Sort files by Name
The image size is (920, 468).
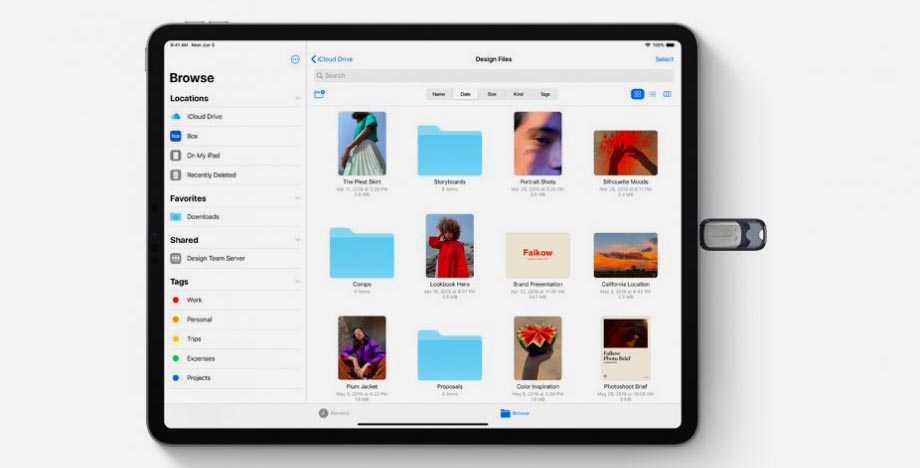[x=439, y=94]
